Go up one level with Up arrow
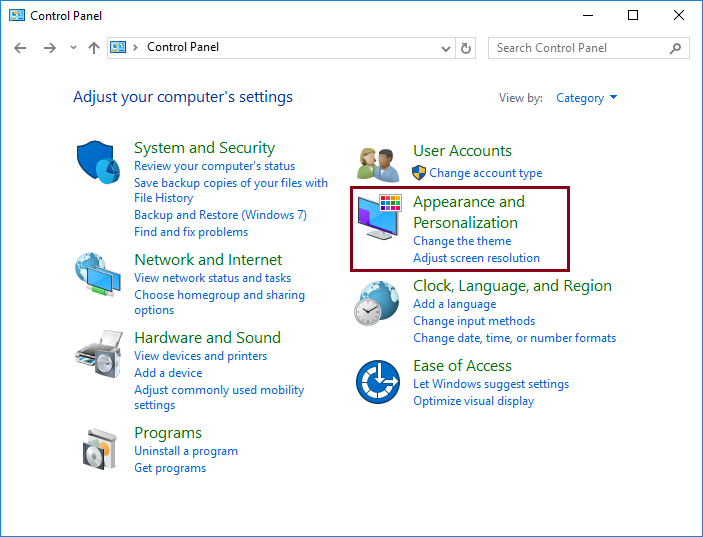703x537 pixels. [x=94, y=48]
